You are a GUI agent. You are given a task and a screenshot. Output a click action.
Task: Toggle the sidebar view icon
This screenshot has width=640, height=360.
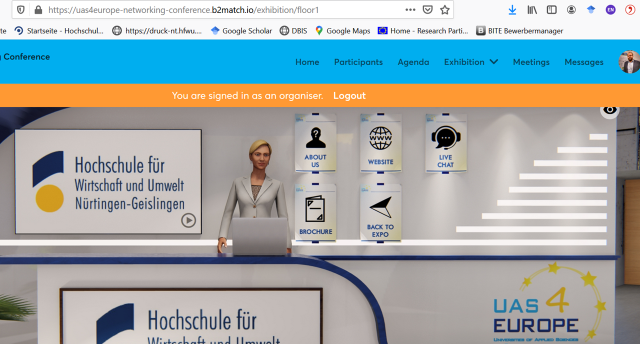click(551, 10)
